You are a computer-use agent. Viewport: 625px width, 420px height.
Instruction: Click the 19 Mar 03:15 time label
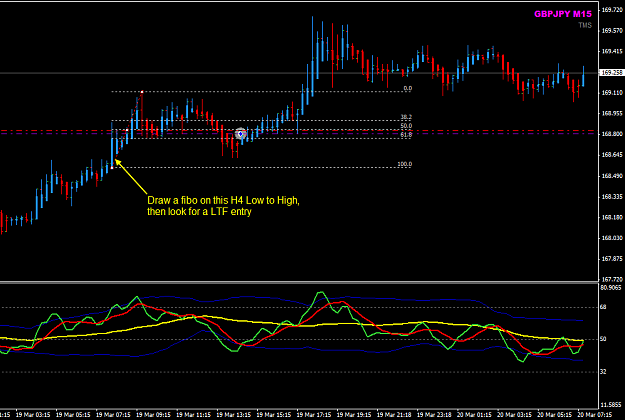tap(33, 414)
